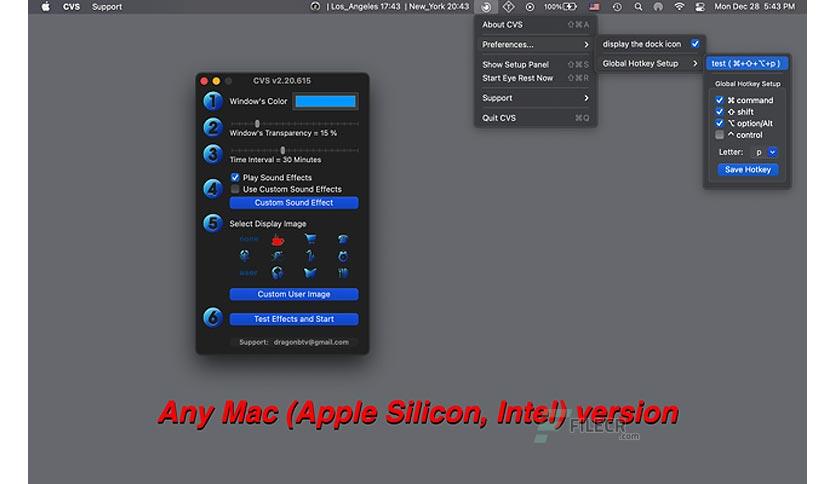Click the battery 100% indicator
The image size is (836, 484).
click(560, 7)
